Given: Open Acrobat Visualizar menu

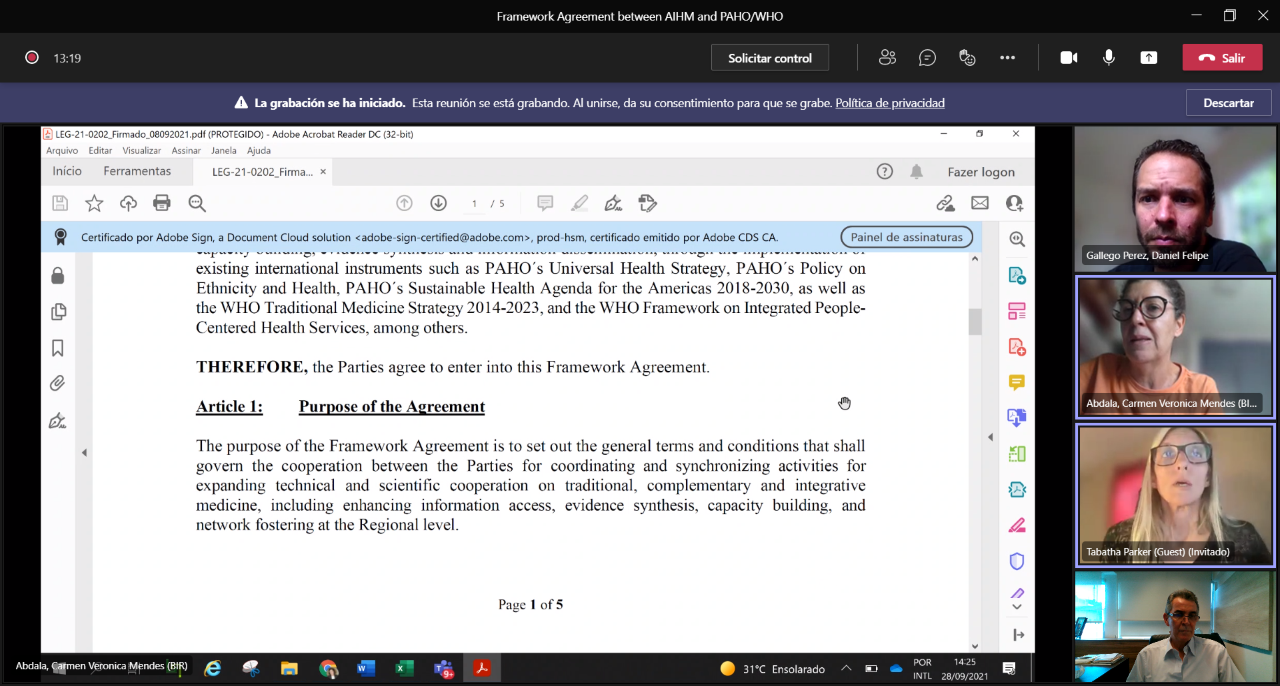Looking at the screenshot, I should point(142,151).
